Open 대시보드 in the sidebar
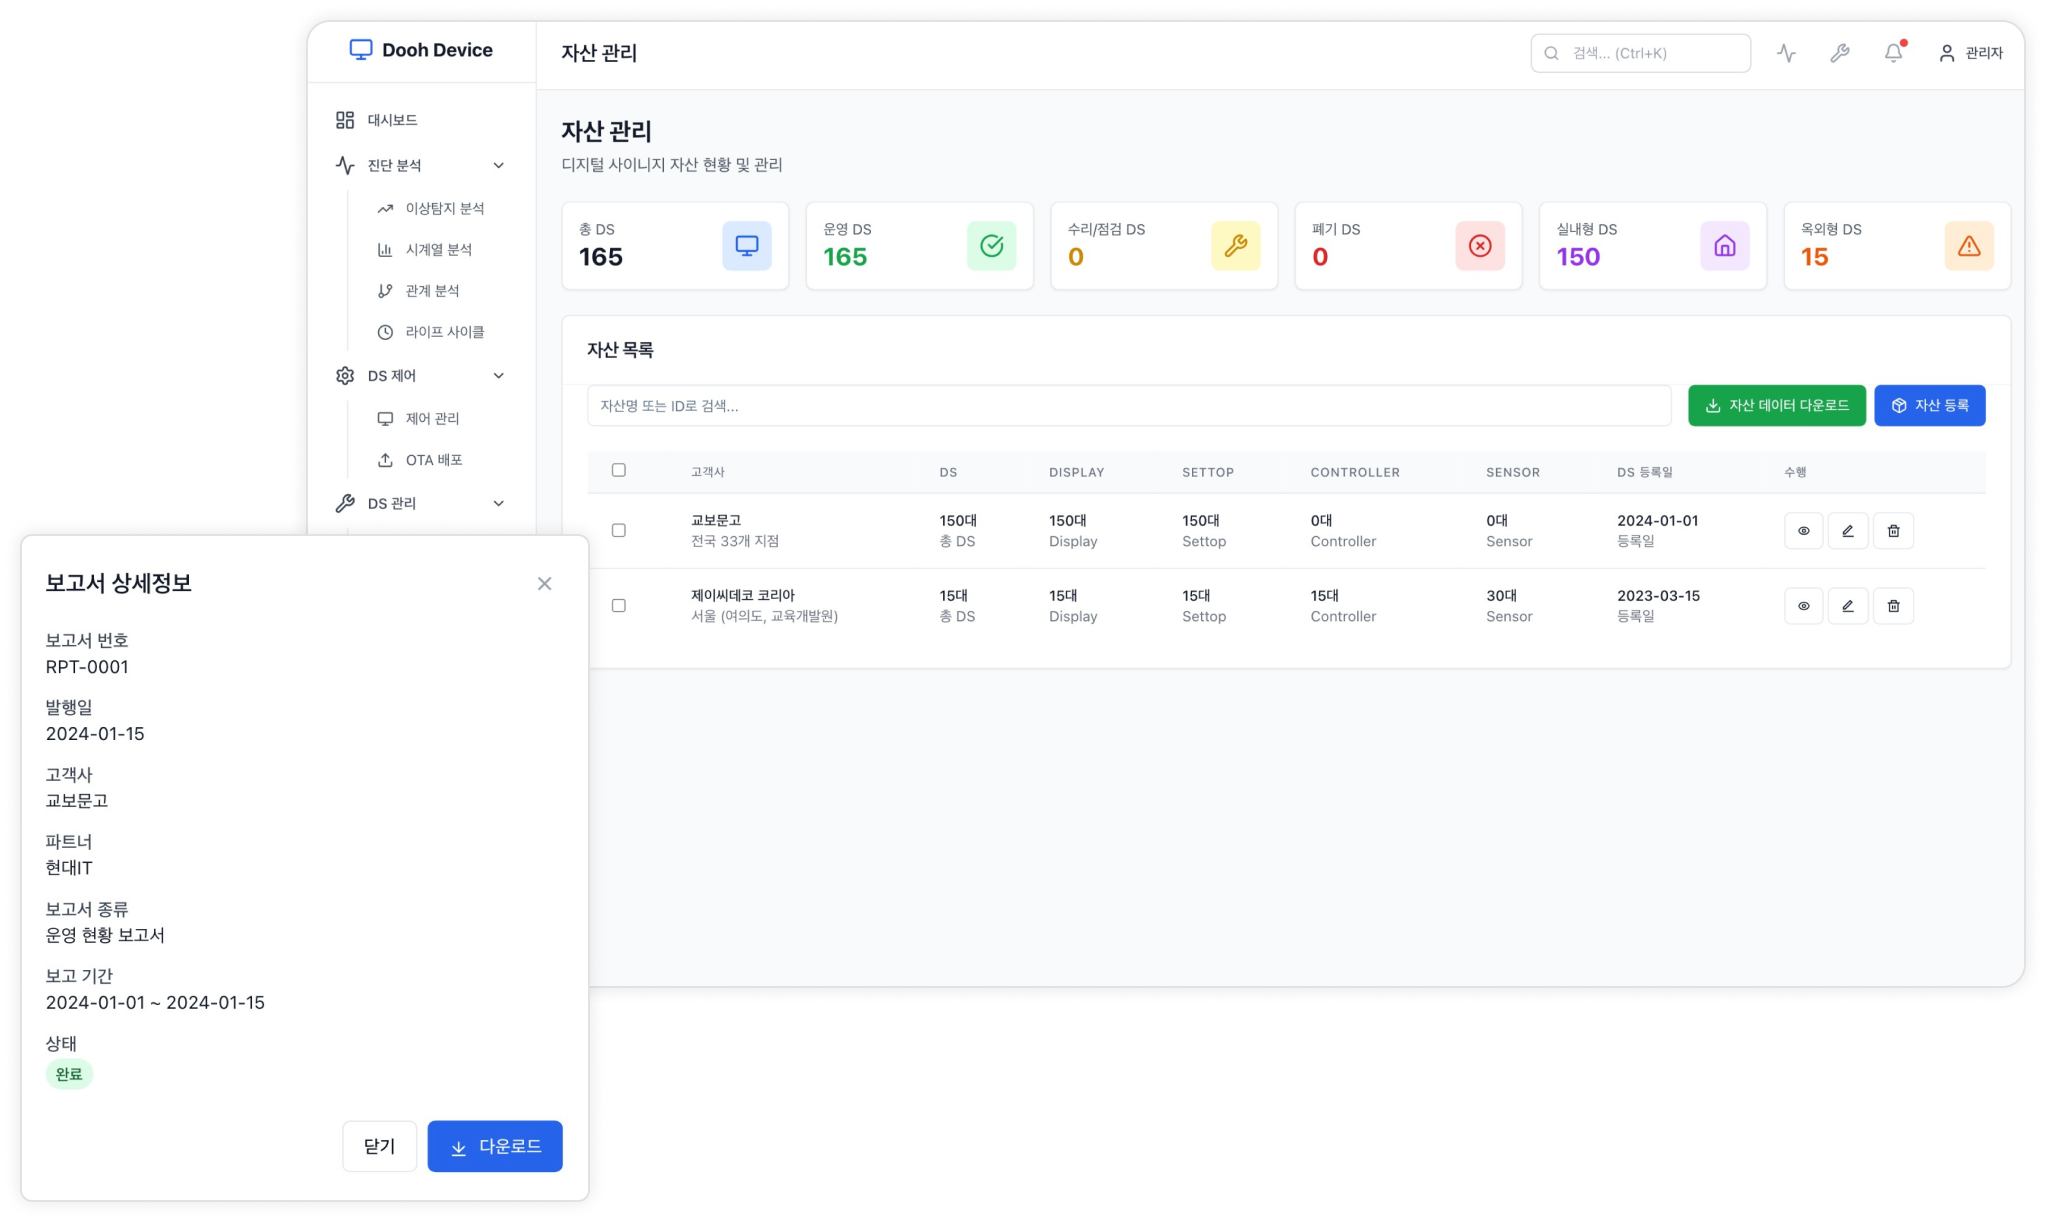 (392, 120)
